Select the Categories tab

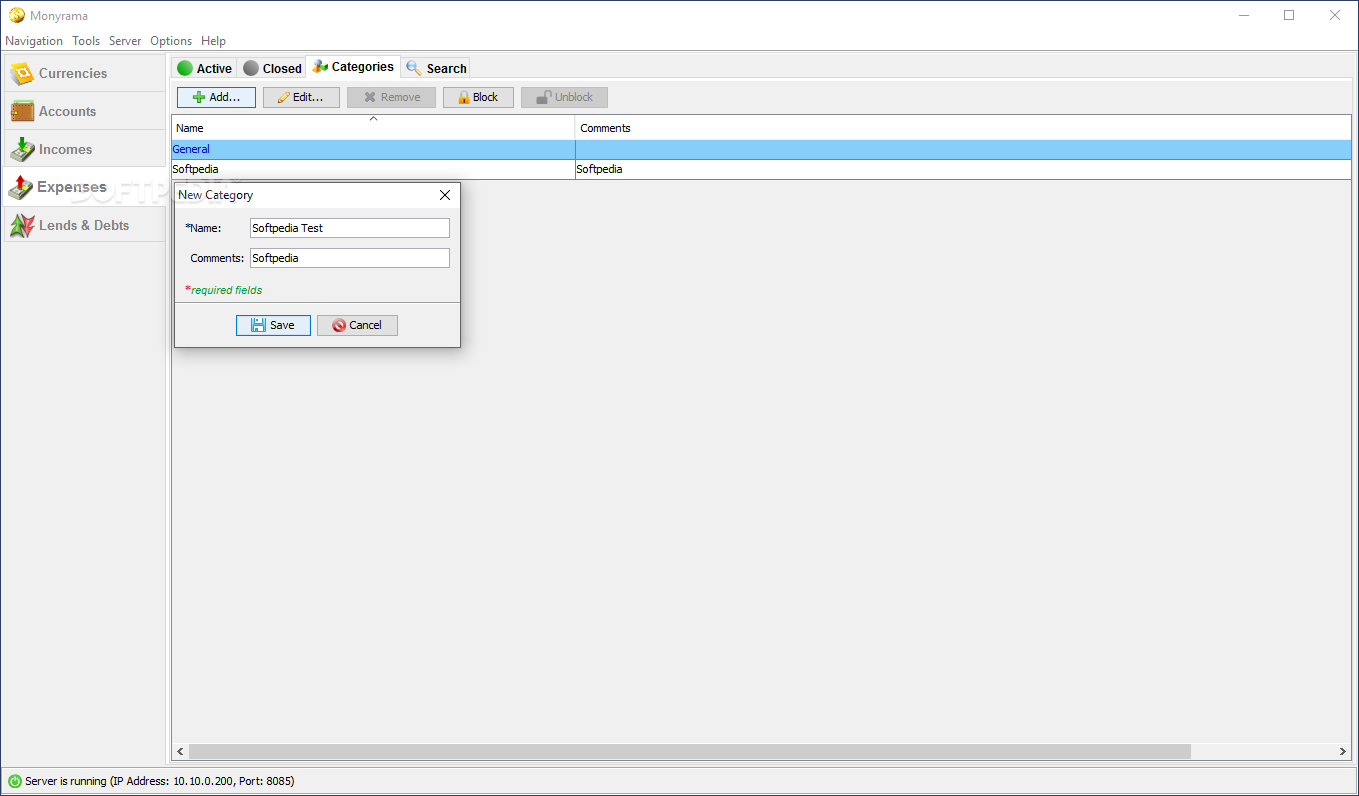[x=353, y=67]
